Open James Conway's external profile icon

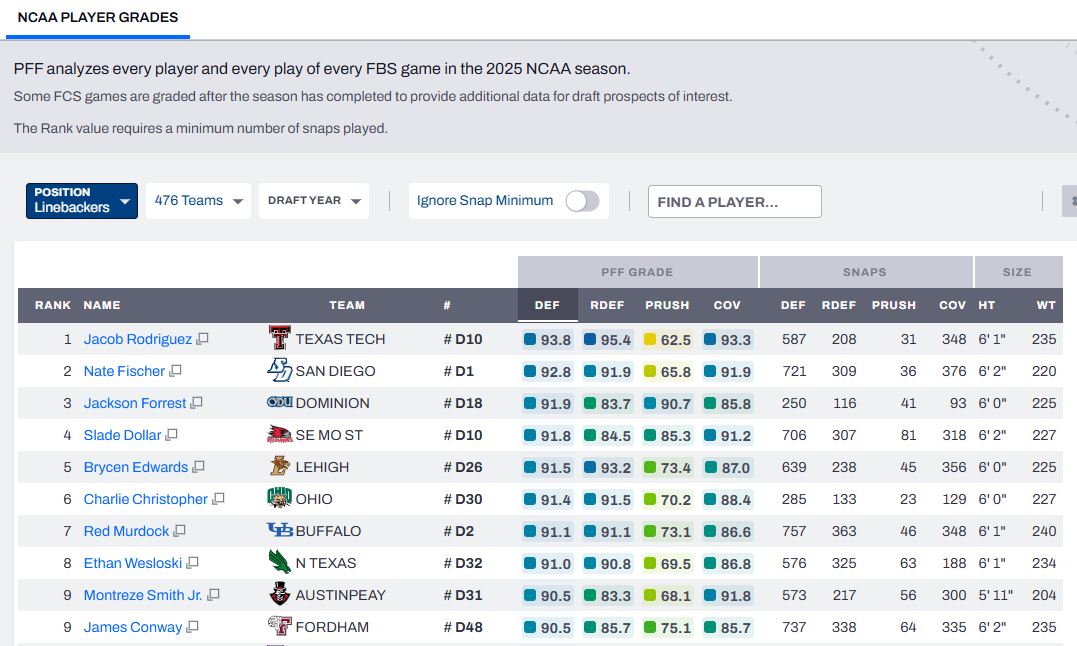coord(192,627)
